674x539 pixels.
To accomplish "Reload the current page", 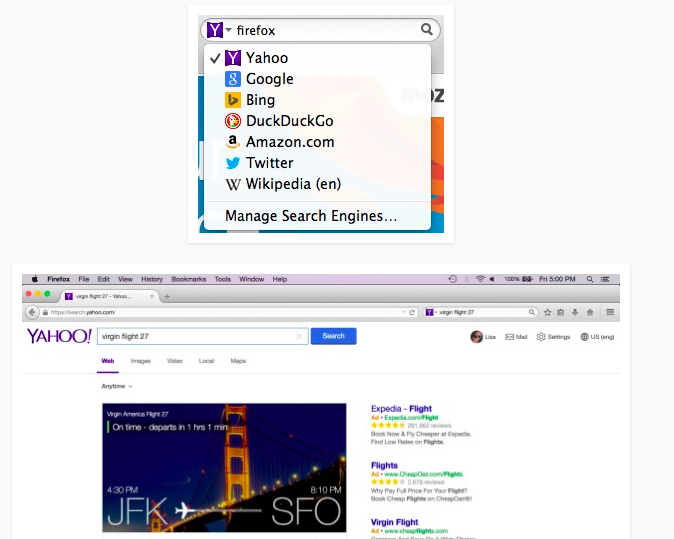I will 412,312.
